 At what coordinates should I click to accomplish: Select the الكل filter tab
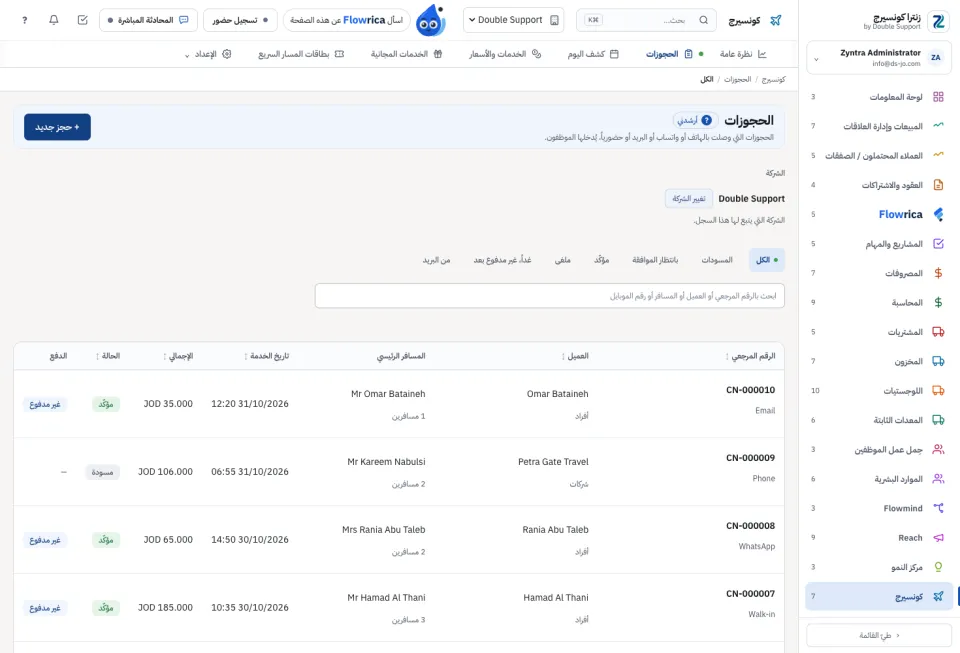[766, 260]
